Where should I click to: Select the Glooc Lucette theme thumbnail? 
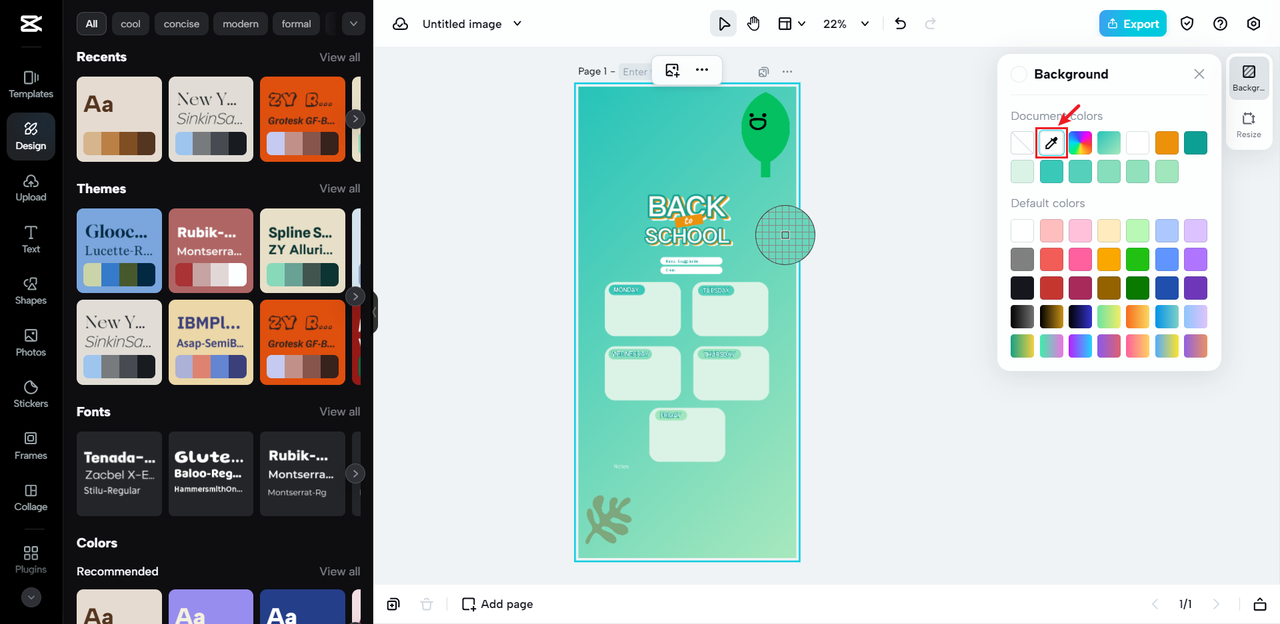click(x=119, y=251)
